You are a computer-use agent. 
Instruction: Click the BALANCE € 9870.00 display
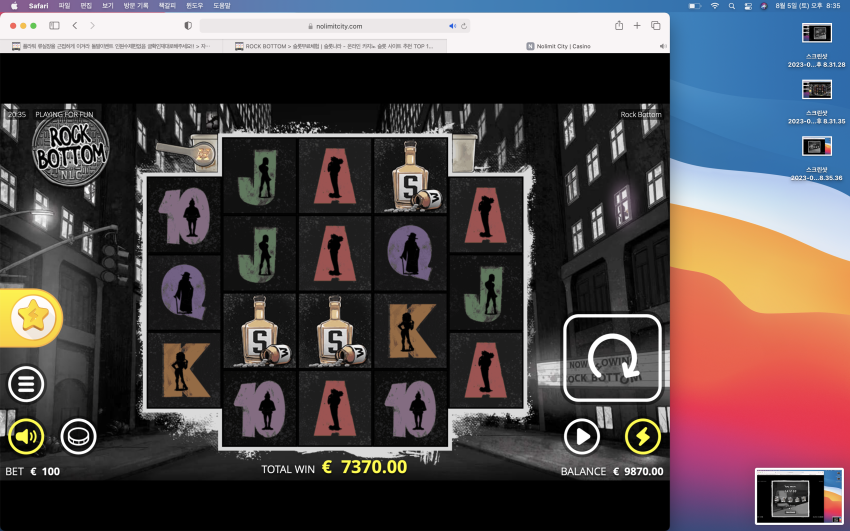[612, 471]
